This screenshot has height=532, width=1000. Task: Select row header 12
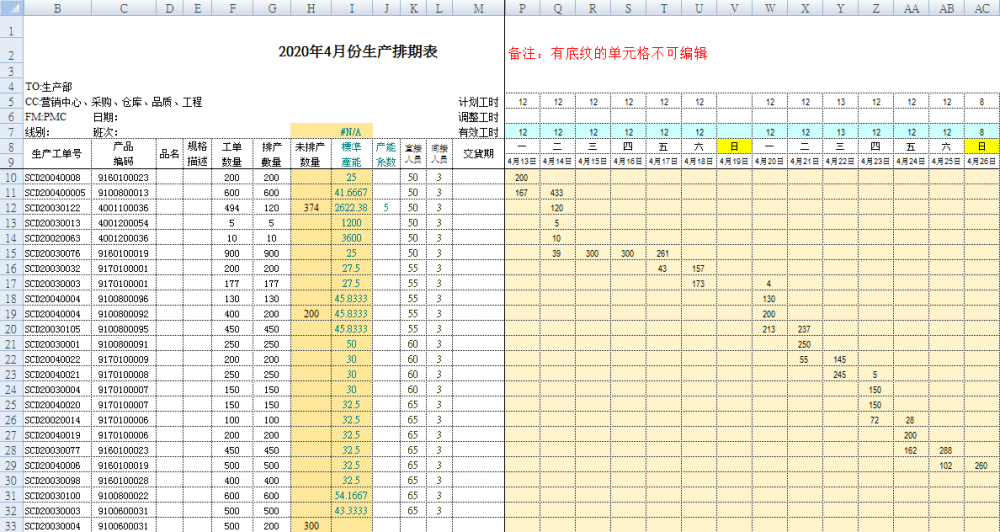tap(11, 208)
